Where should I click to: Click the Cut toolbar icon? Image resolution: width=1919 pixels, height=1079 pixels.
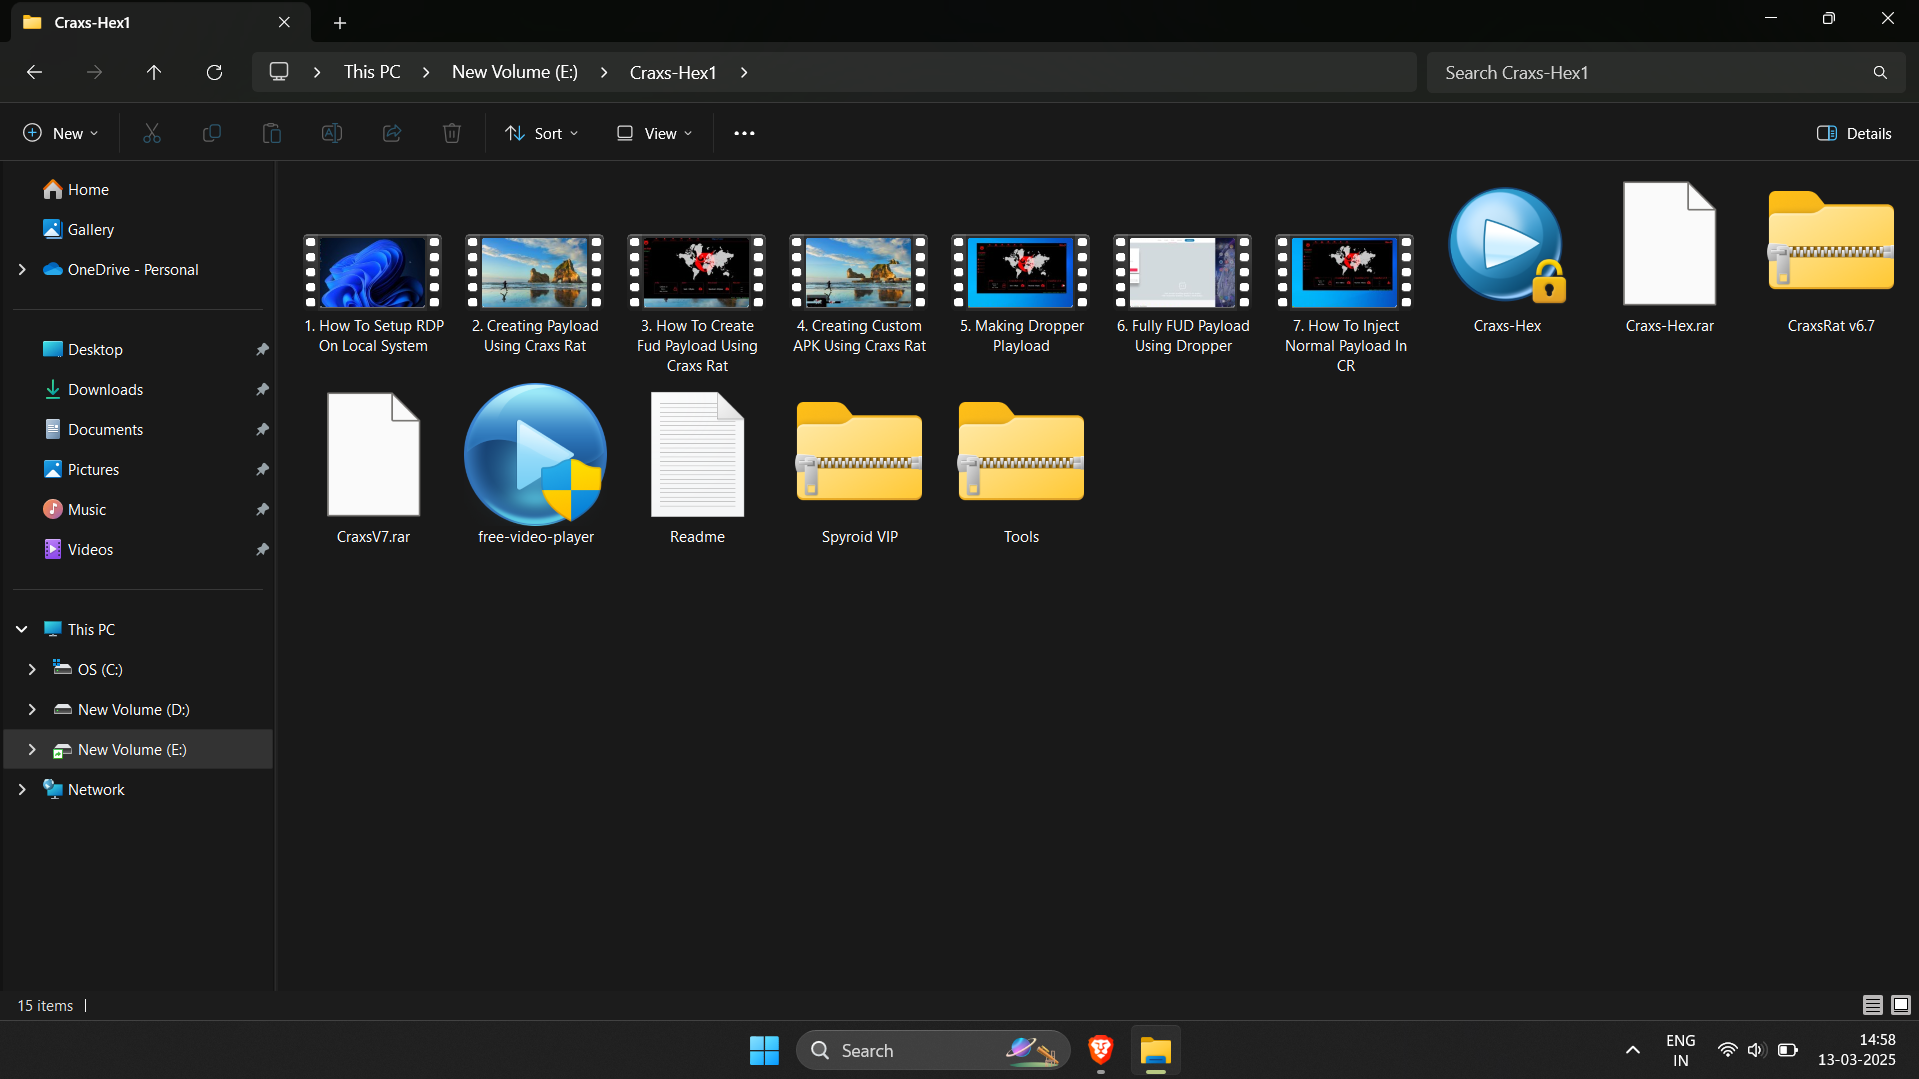tap(152, 133)
